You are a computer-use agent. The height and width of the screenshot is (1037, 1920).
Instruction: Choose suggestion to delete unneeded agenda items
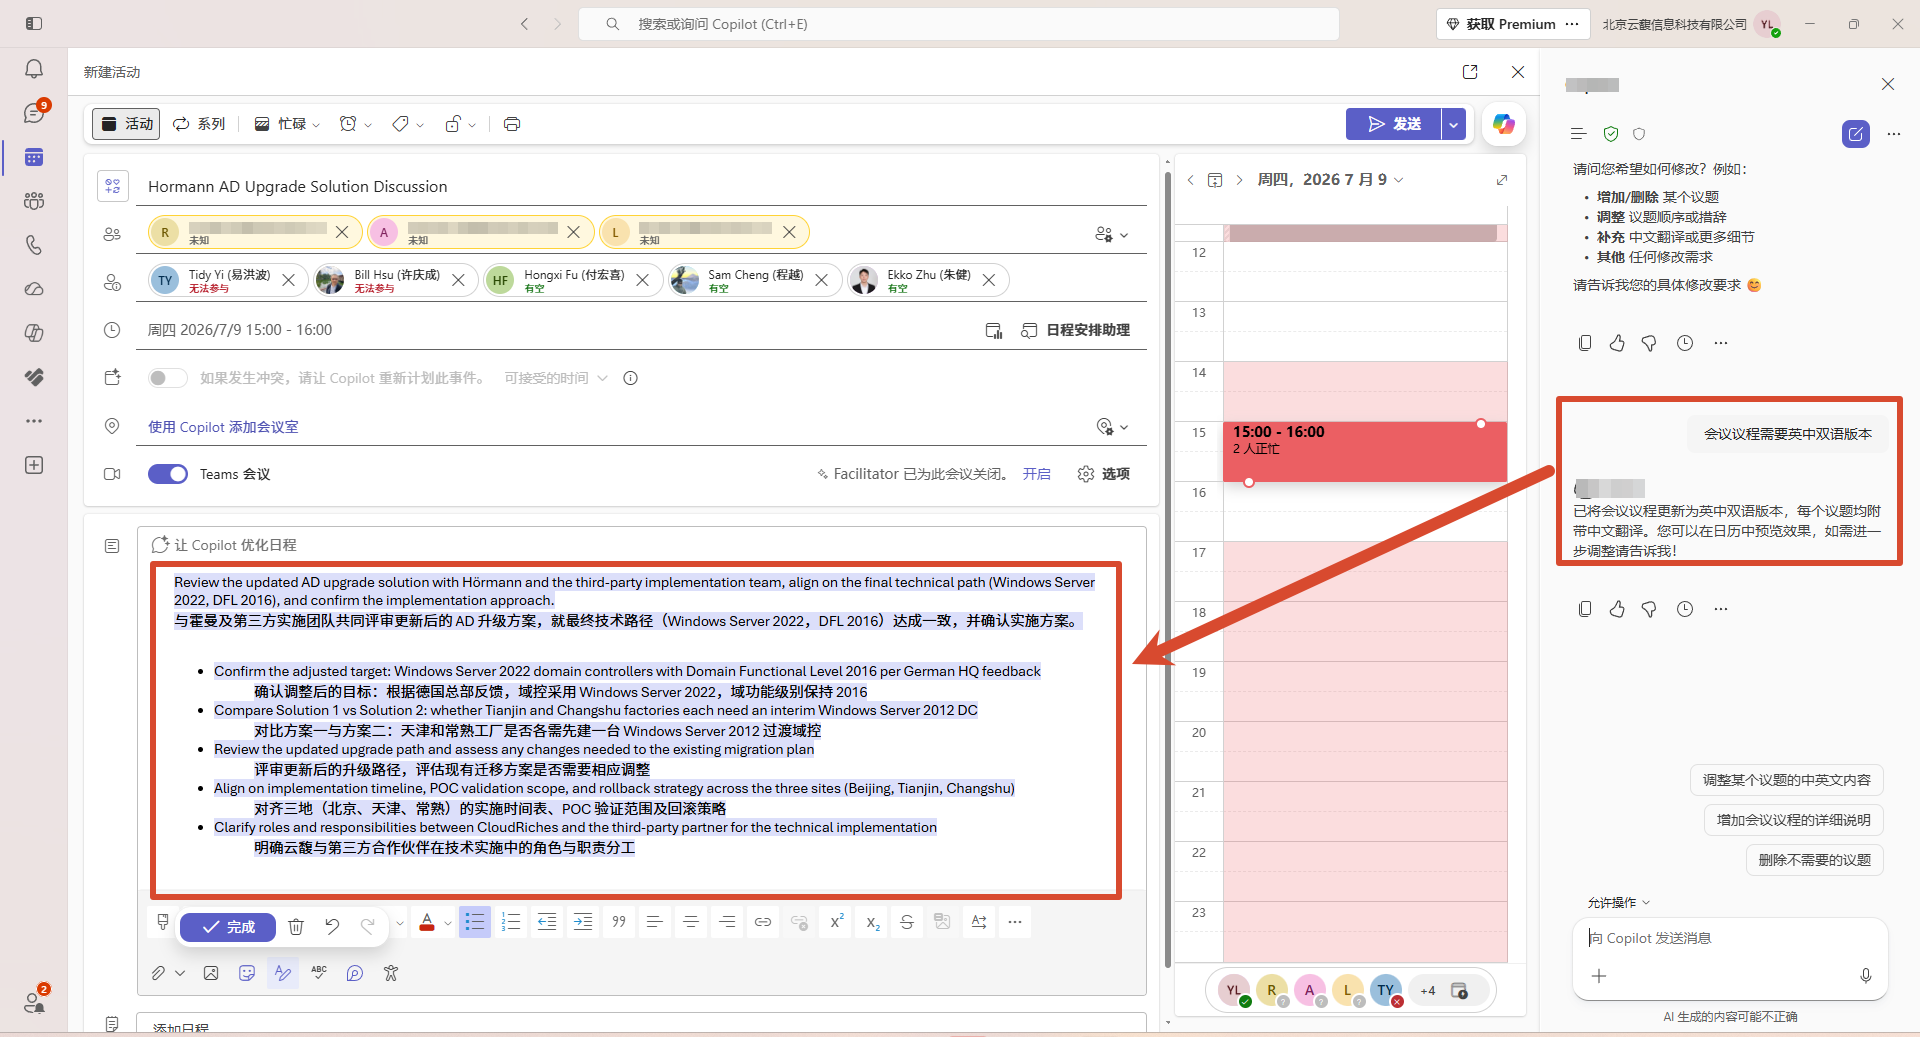pos(1815,860)
